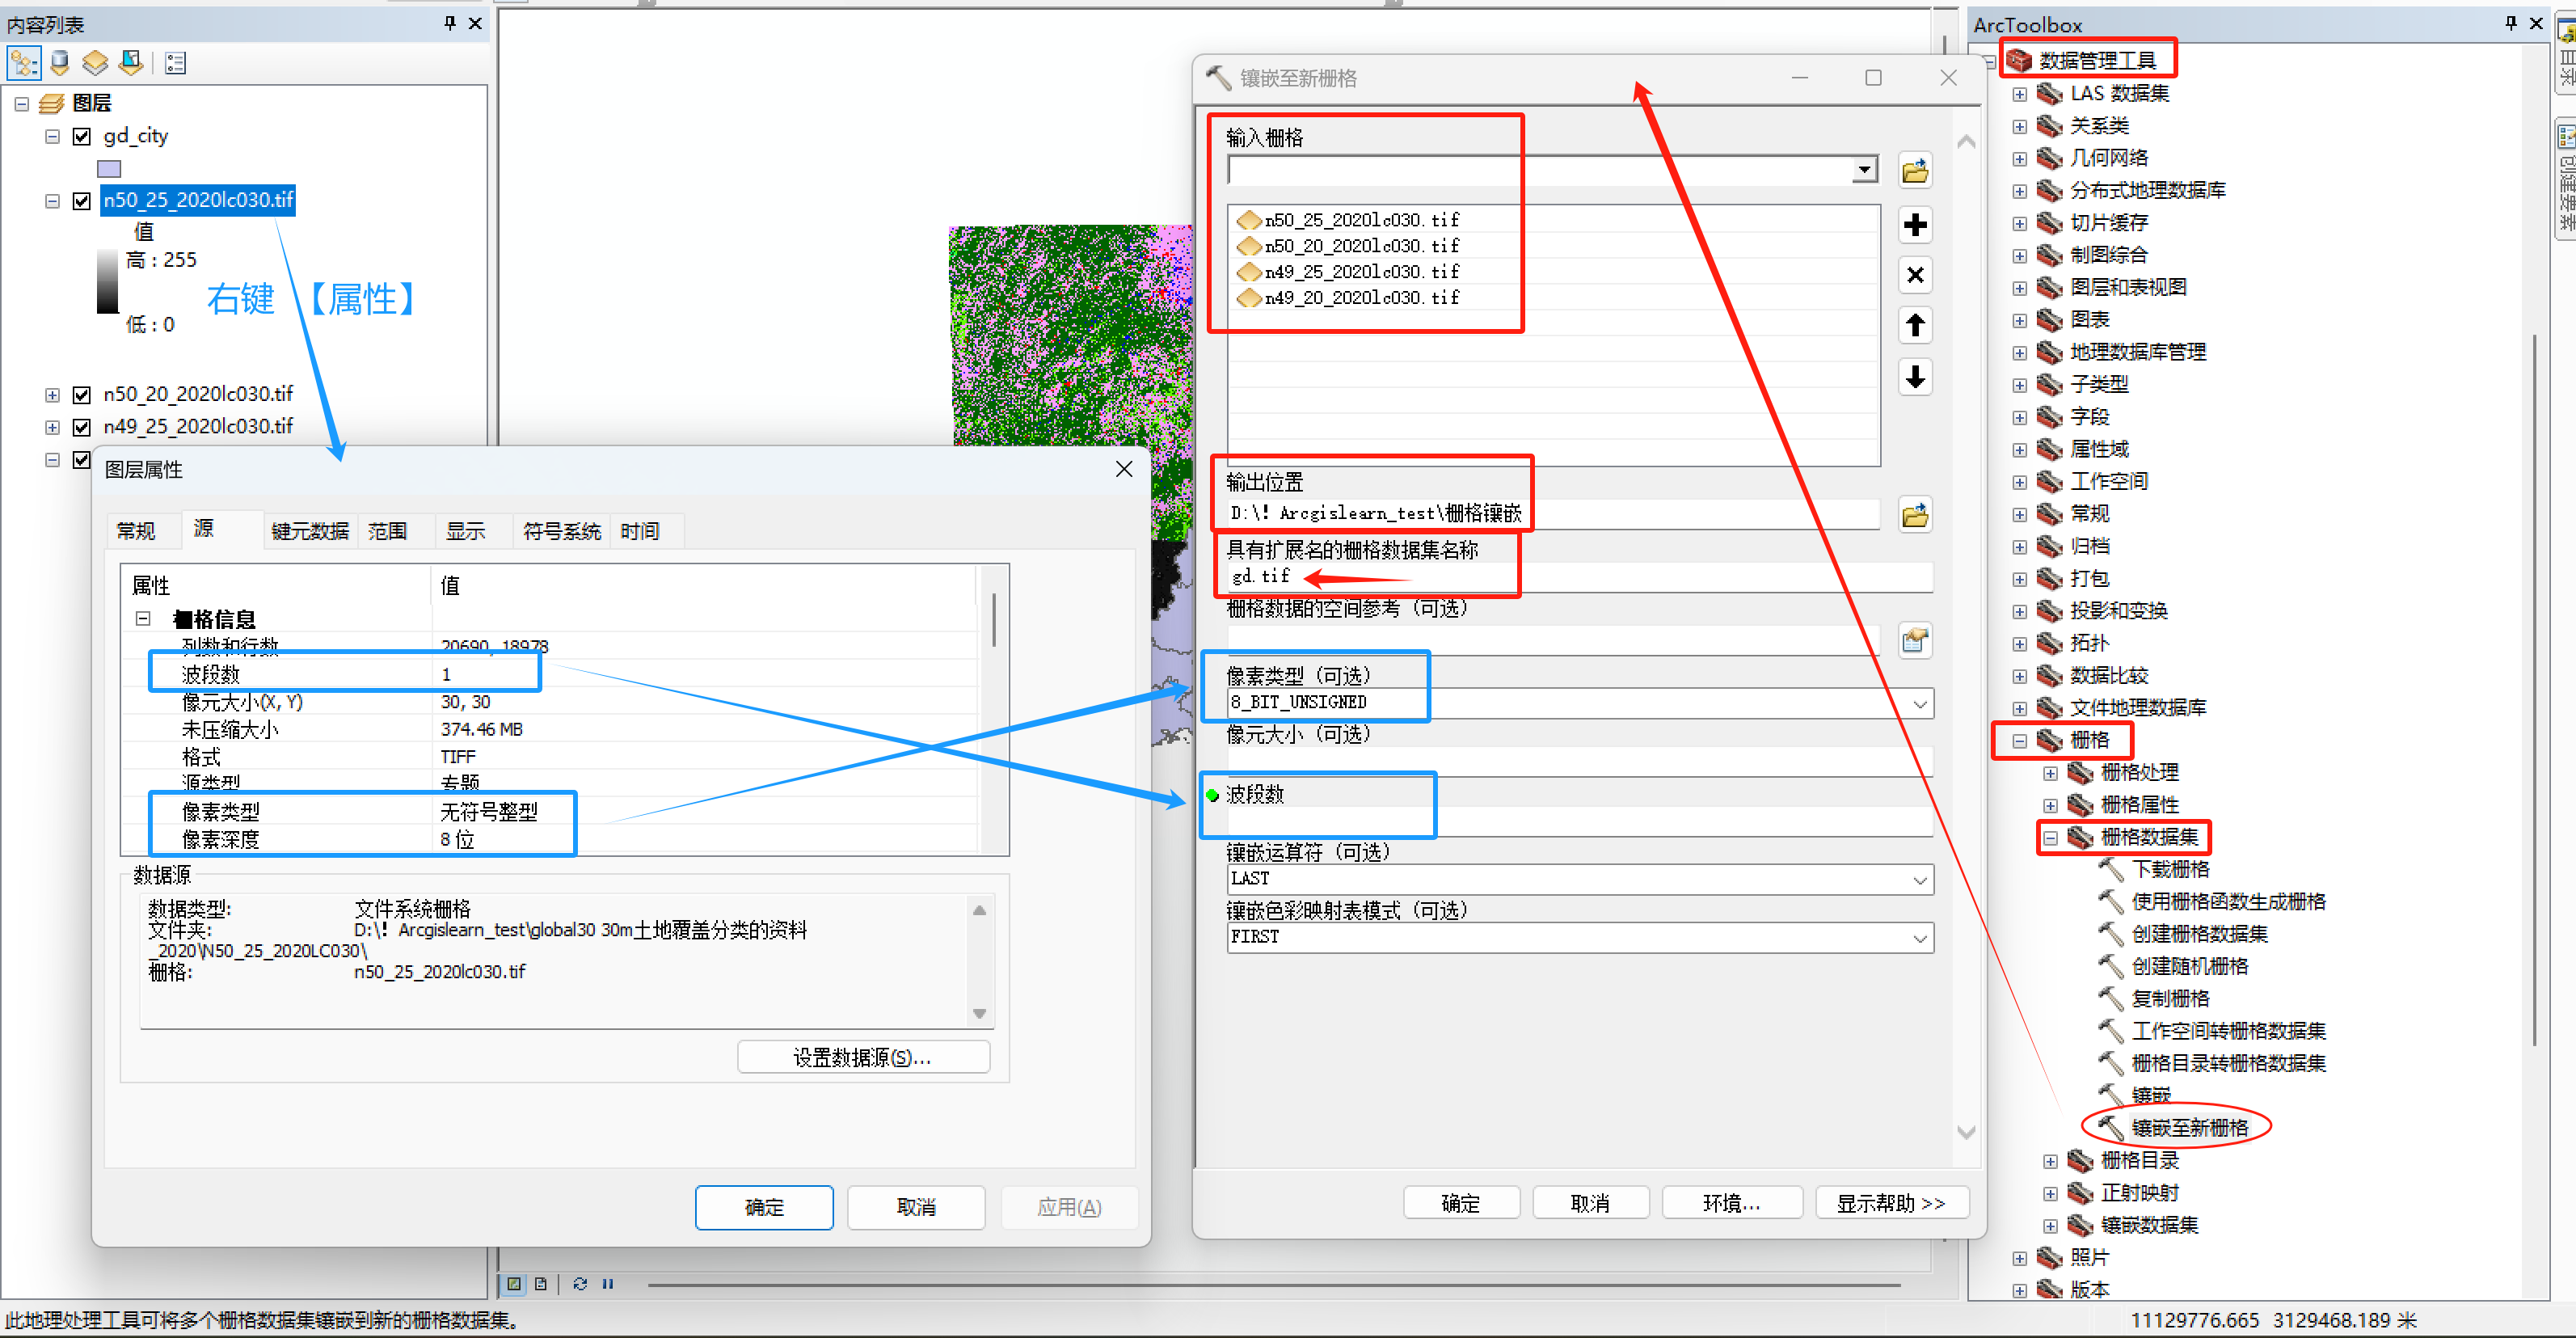Image resolution: width=2576 pixels, height=1338 pixels.
Task: Open the 镶嵌至新栅格 tool
Action: click(2188, 1127)
